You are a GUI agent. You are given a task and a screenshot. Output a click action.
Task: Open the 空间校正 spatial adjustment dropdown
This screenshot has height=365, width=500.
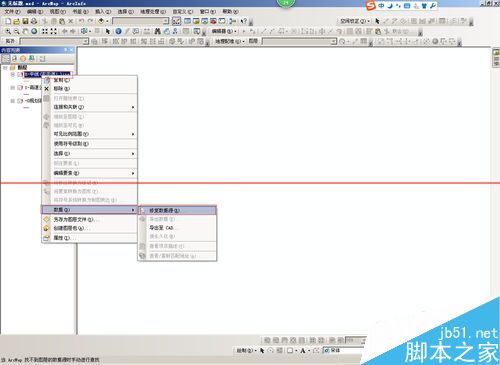click(355, 21)
